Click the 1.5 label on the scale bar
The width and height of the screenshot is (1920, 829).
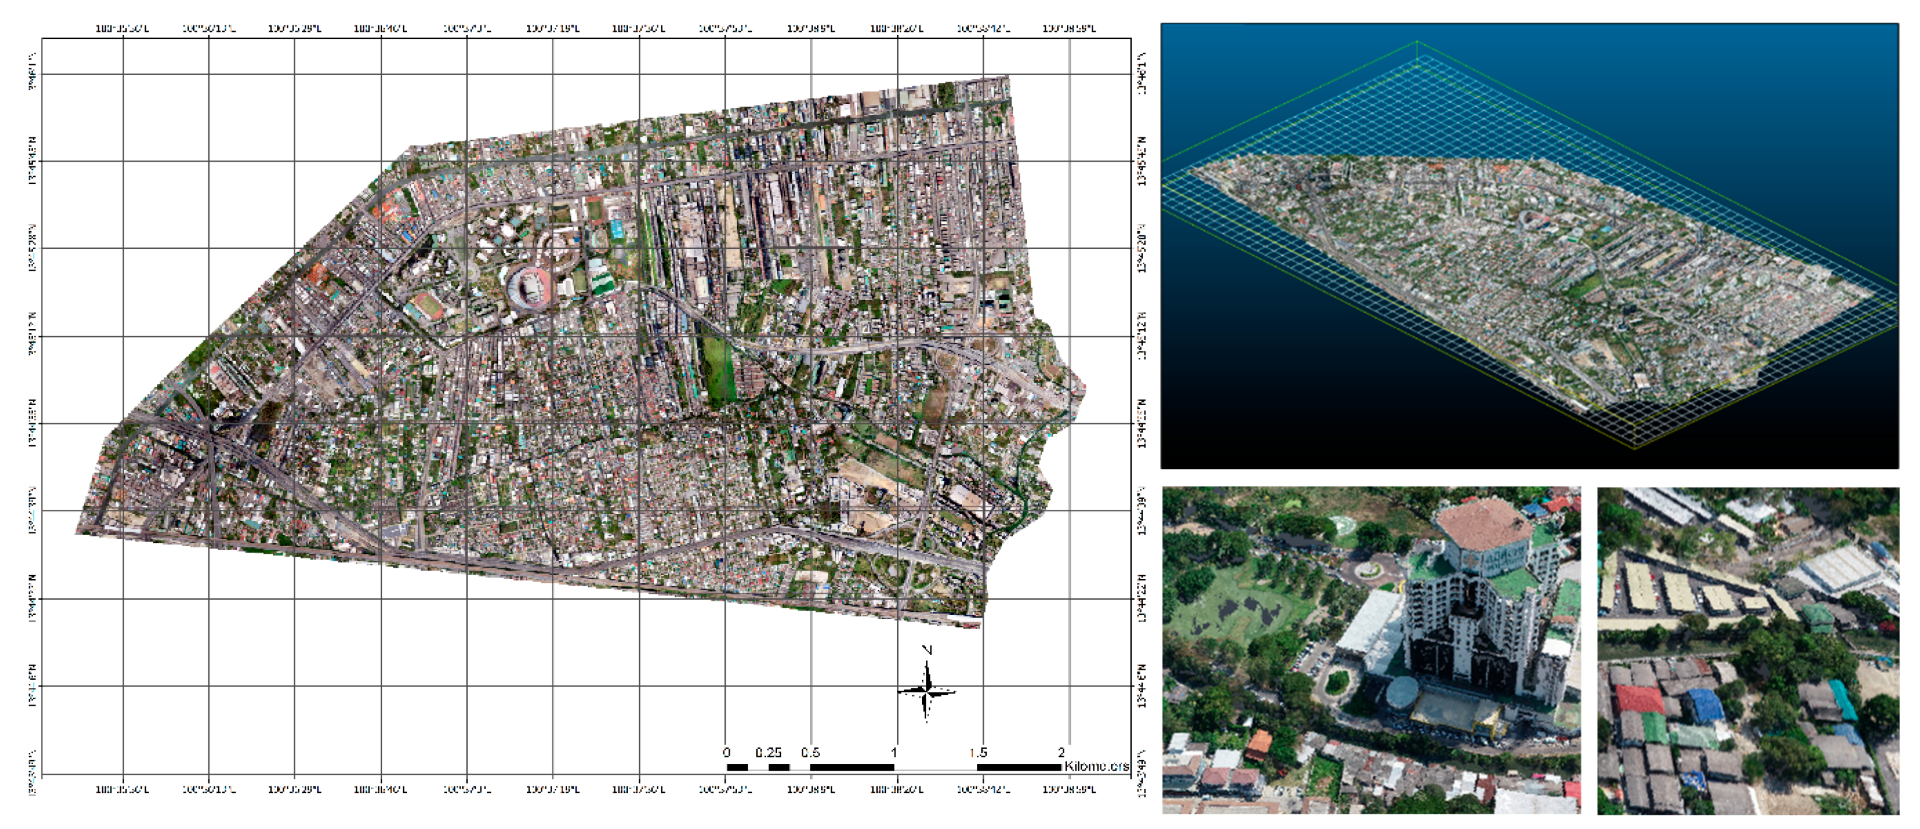[x=978, y=752]
